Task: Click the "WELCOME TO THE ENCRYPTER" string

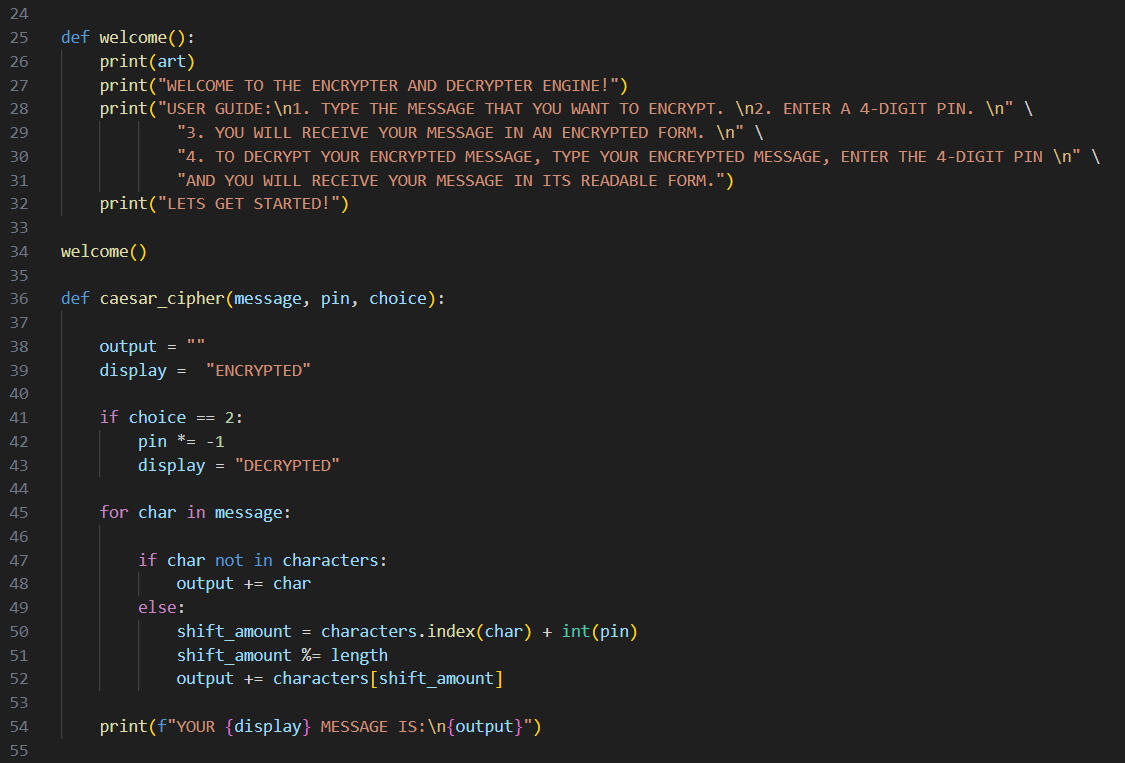Action: point(393,85)
